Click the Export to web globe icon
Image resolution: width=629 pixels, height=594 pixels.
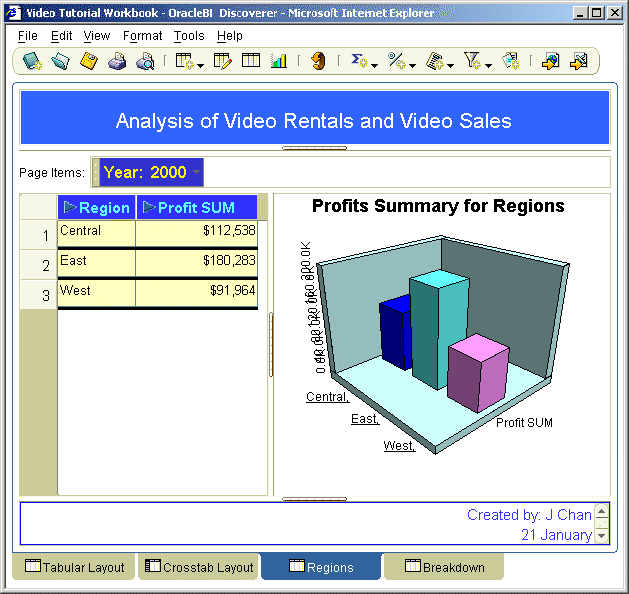click(x=550, y=61)
